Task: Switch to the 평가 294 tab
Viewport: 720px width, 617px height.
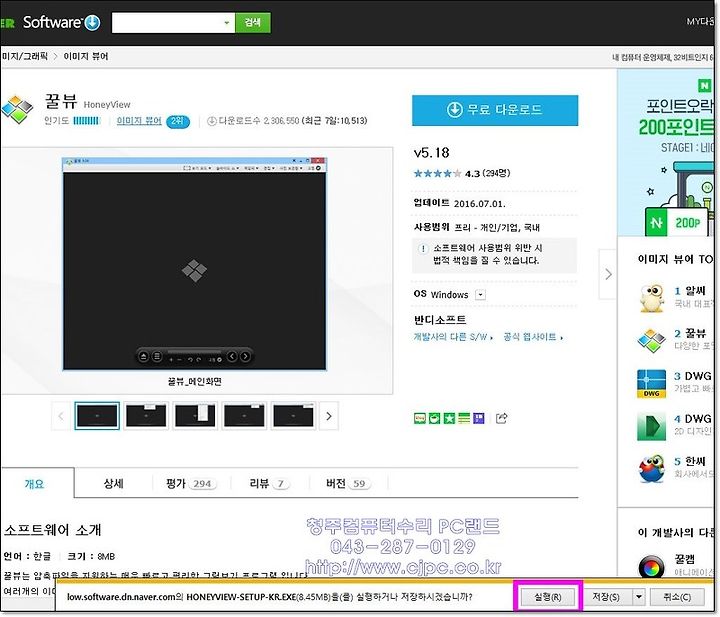Action: pos(191,483)
